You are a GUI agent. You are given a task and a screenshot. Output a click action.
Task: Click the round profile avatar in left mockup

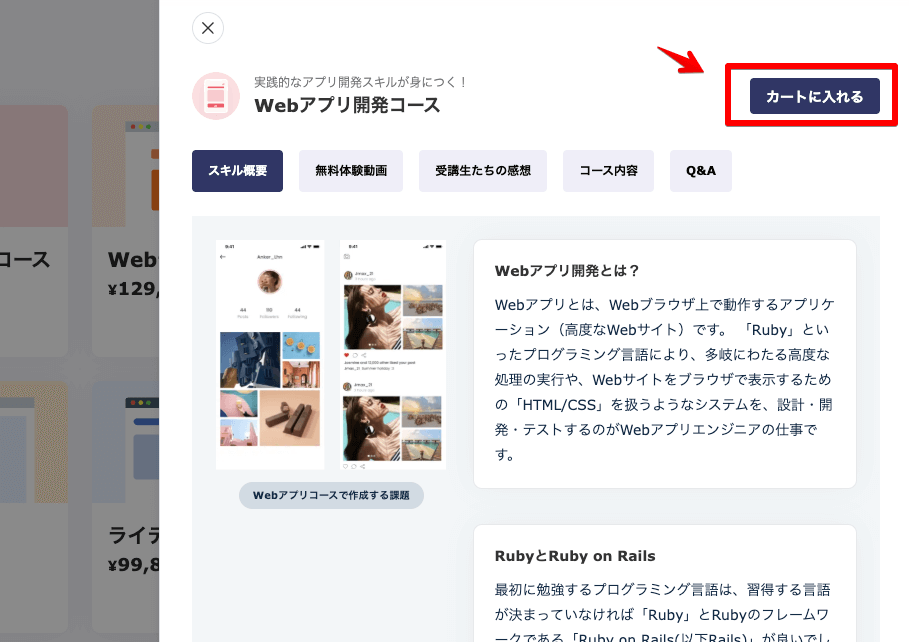coord(270,283)
